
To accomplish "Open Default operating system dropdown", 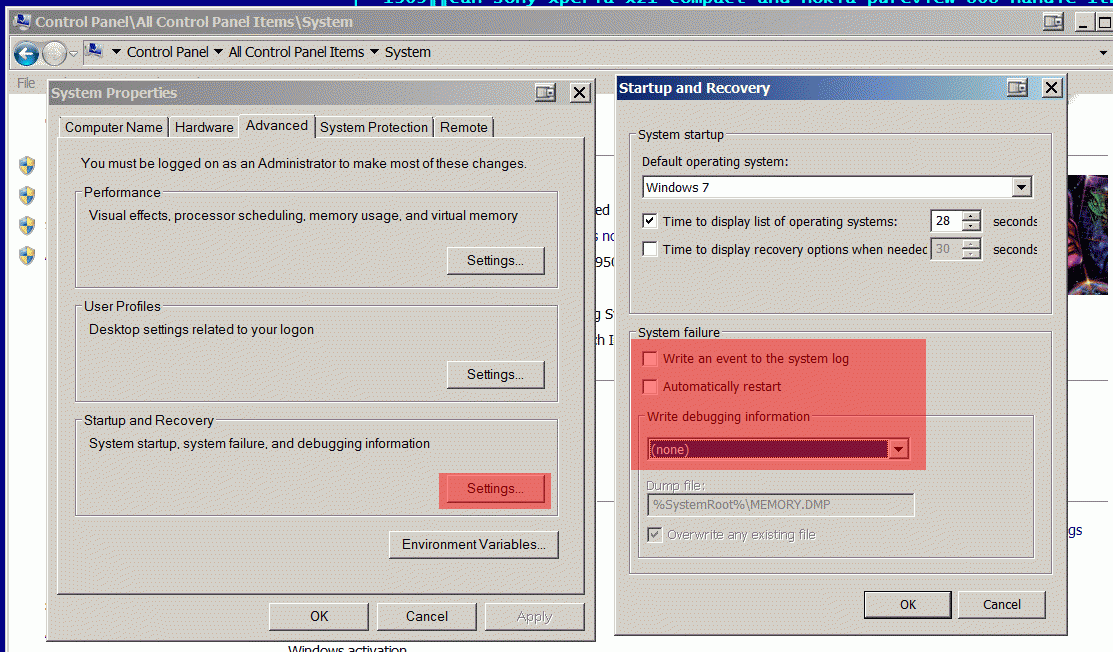I will [x=1021, y=187].
